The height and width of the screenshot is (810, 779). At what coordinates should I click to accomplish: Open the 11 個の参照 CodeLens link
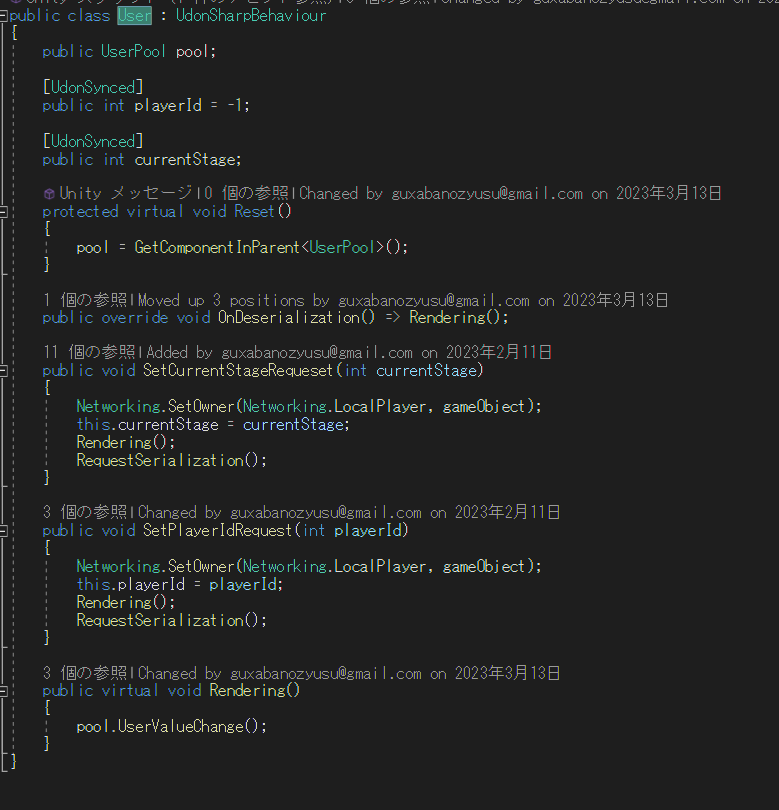(89, 352)
